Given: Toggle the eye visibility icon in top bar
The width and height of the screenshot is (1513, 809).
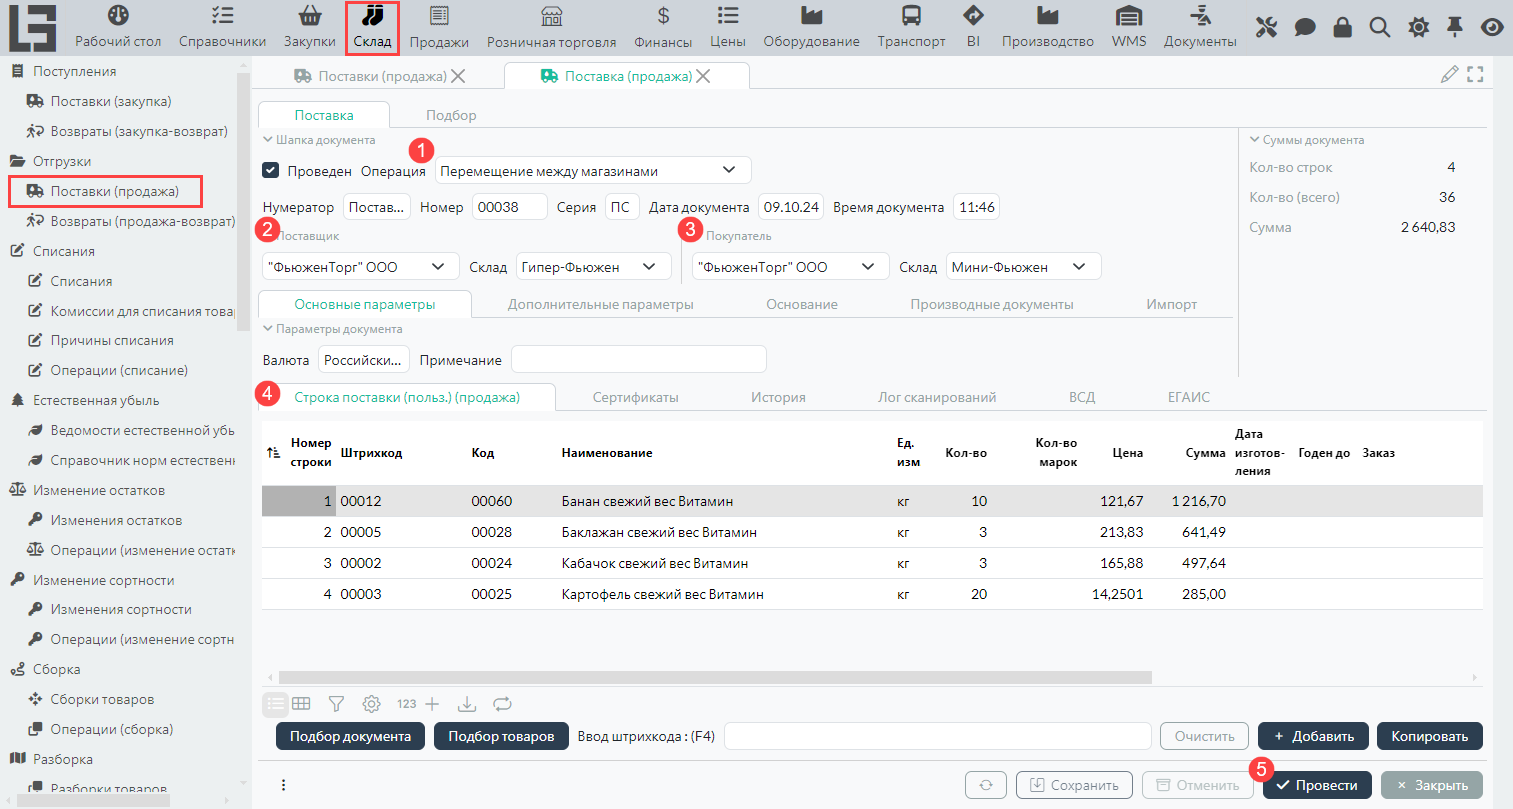Looking at the screenshot, I should [1492, 27].
